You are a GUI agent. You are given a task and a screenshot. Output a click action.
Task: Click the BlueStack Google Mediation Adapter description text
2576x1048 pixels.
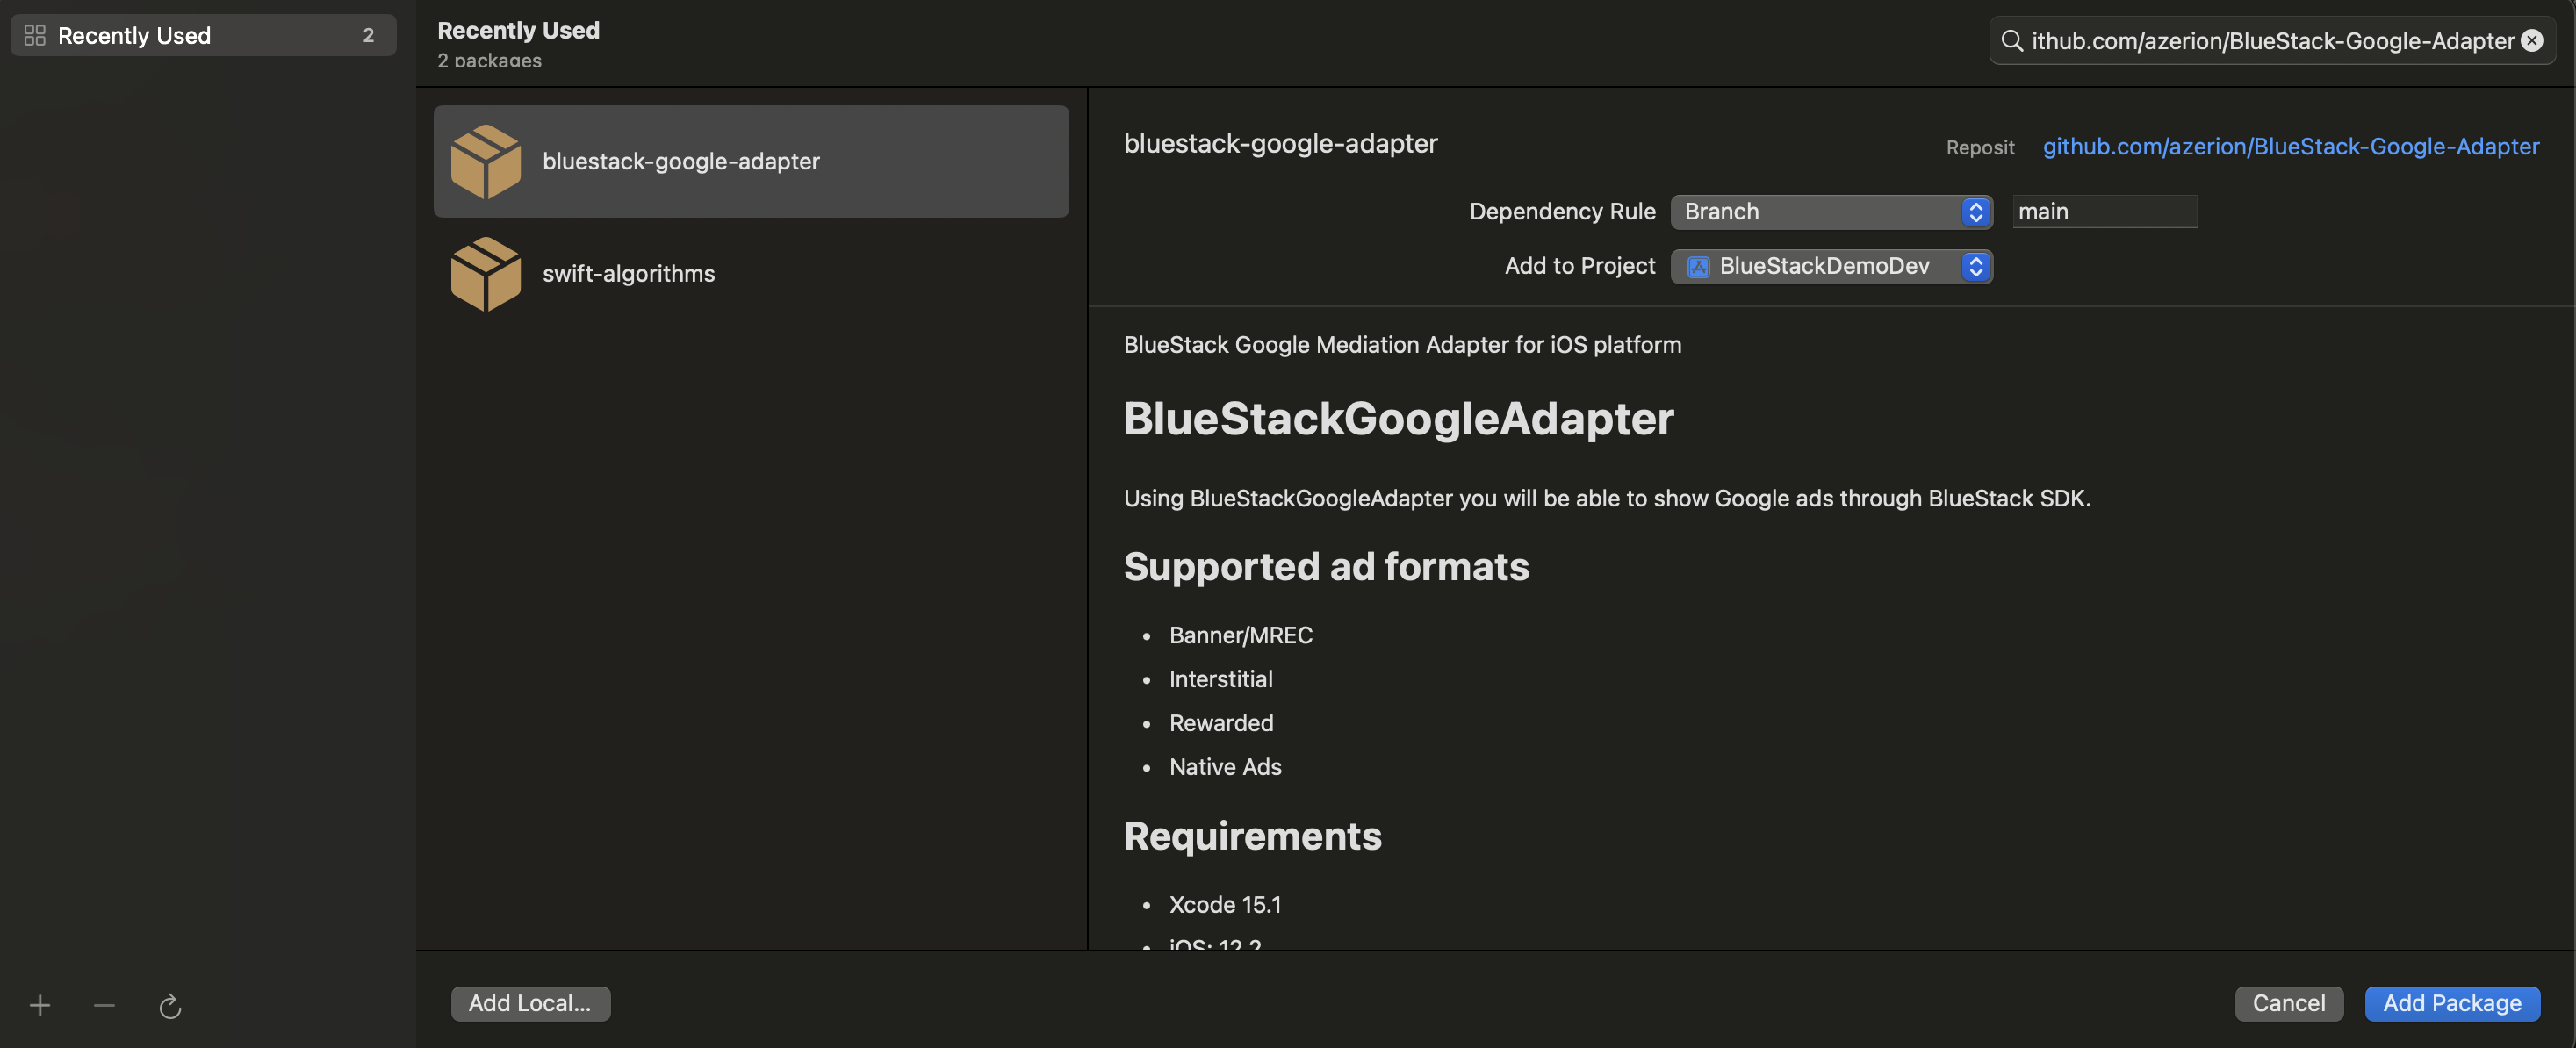point(1402,345)
